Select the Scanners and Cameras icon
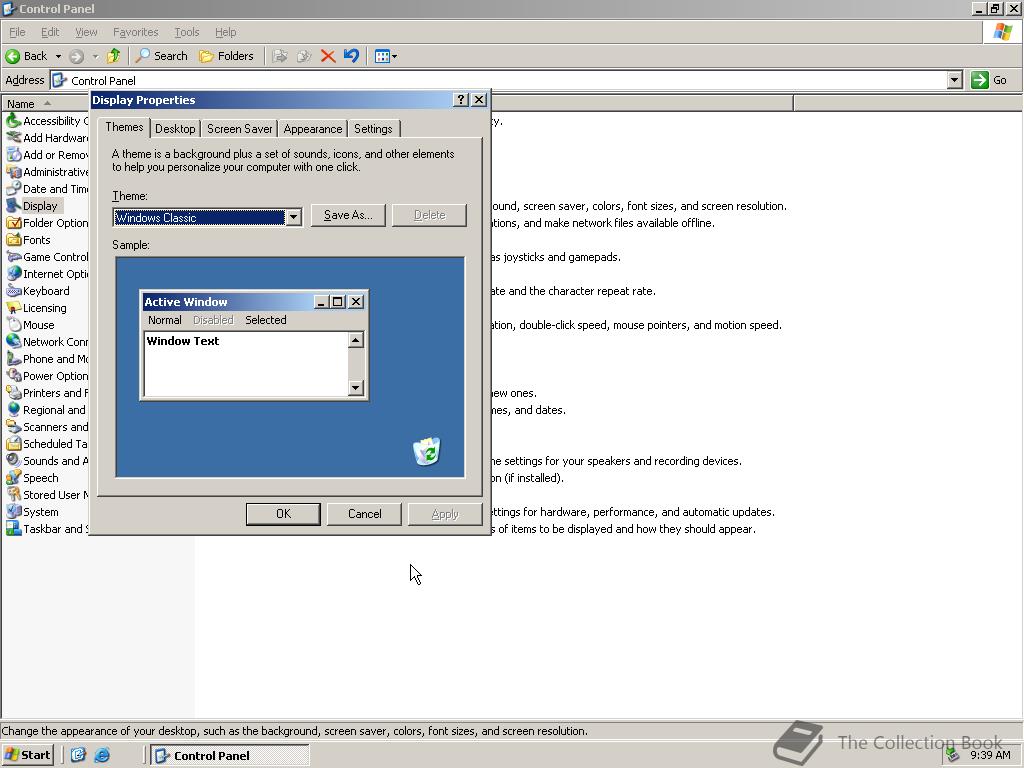 [x=13, y=426]
